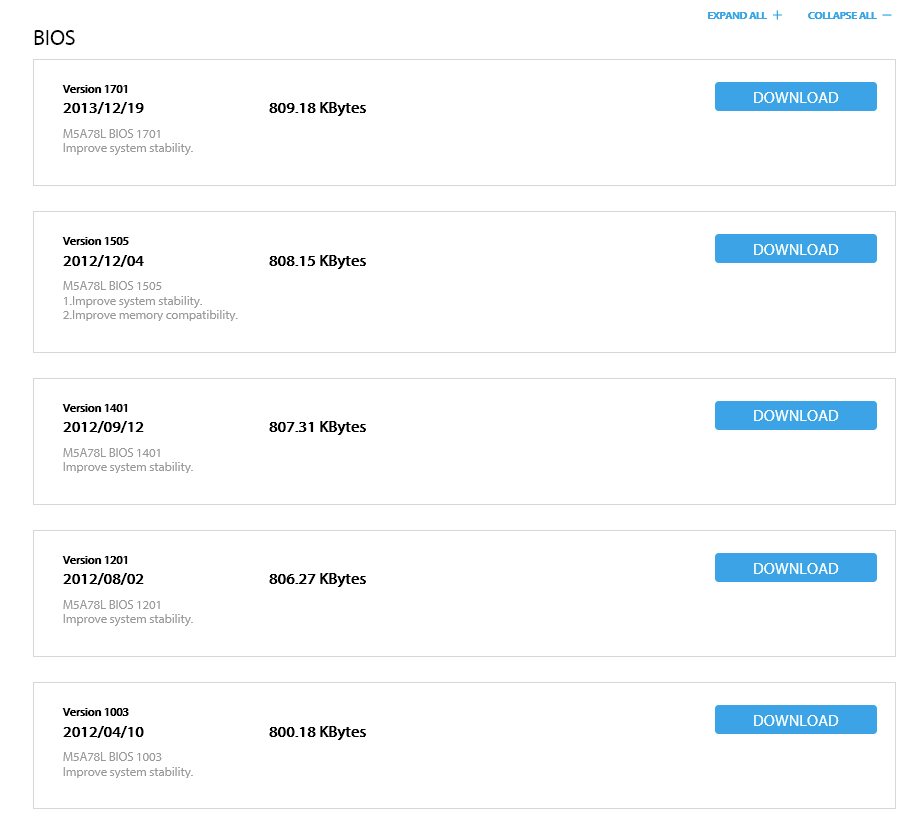Download BIOS Version 1505
The width and height of the screenshot is (923, 820).
point(795,248)
